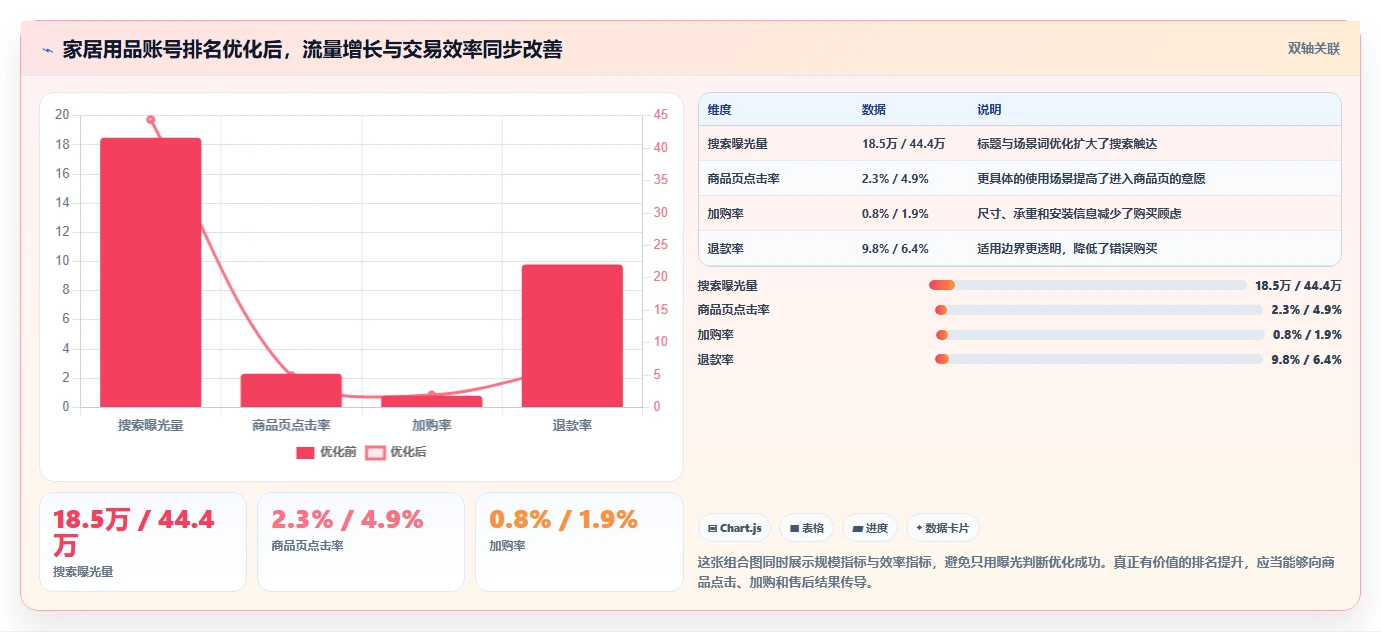This screenshot has height=632, width=1381.
Task: Click the 商品页点击率 bar in the chart
Action: point(291,390)
